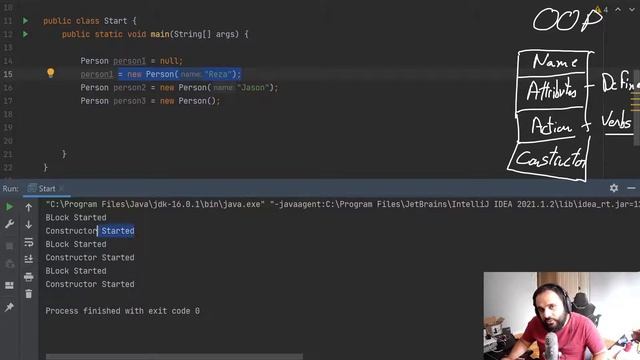Click 'main(String[] args)' method signature
The image size is (640, 360).
194,34
